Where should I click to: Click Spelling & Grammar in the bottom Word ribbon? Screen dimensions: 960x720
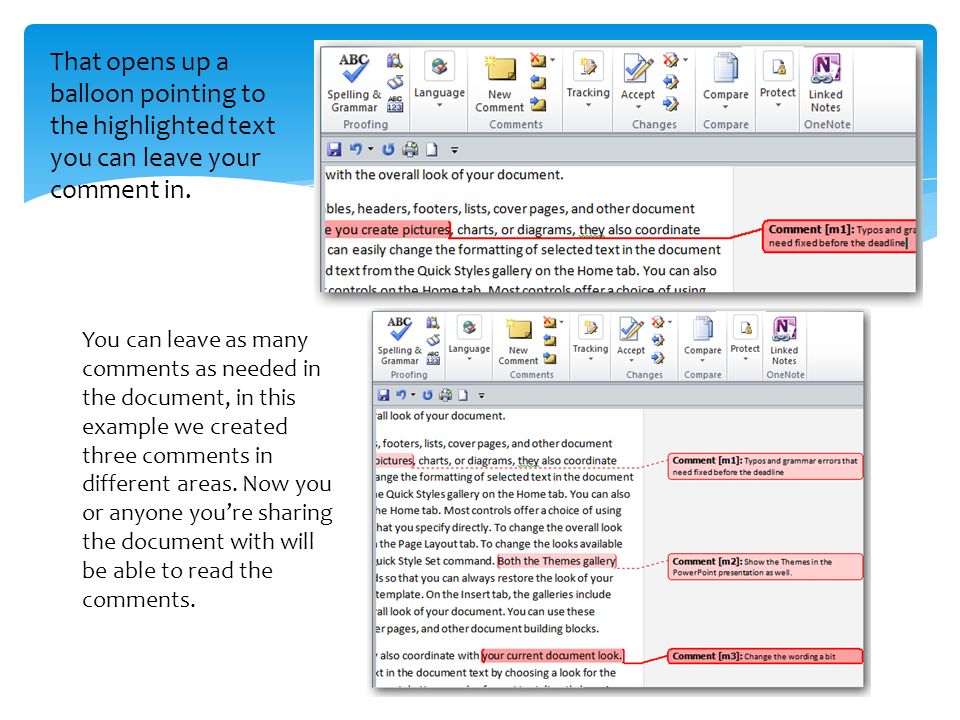(399, 340)
